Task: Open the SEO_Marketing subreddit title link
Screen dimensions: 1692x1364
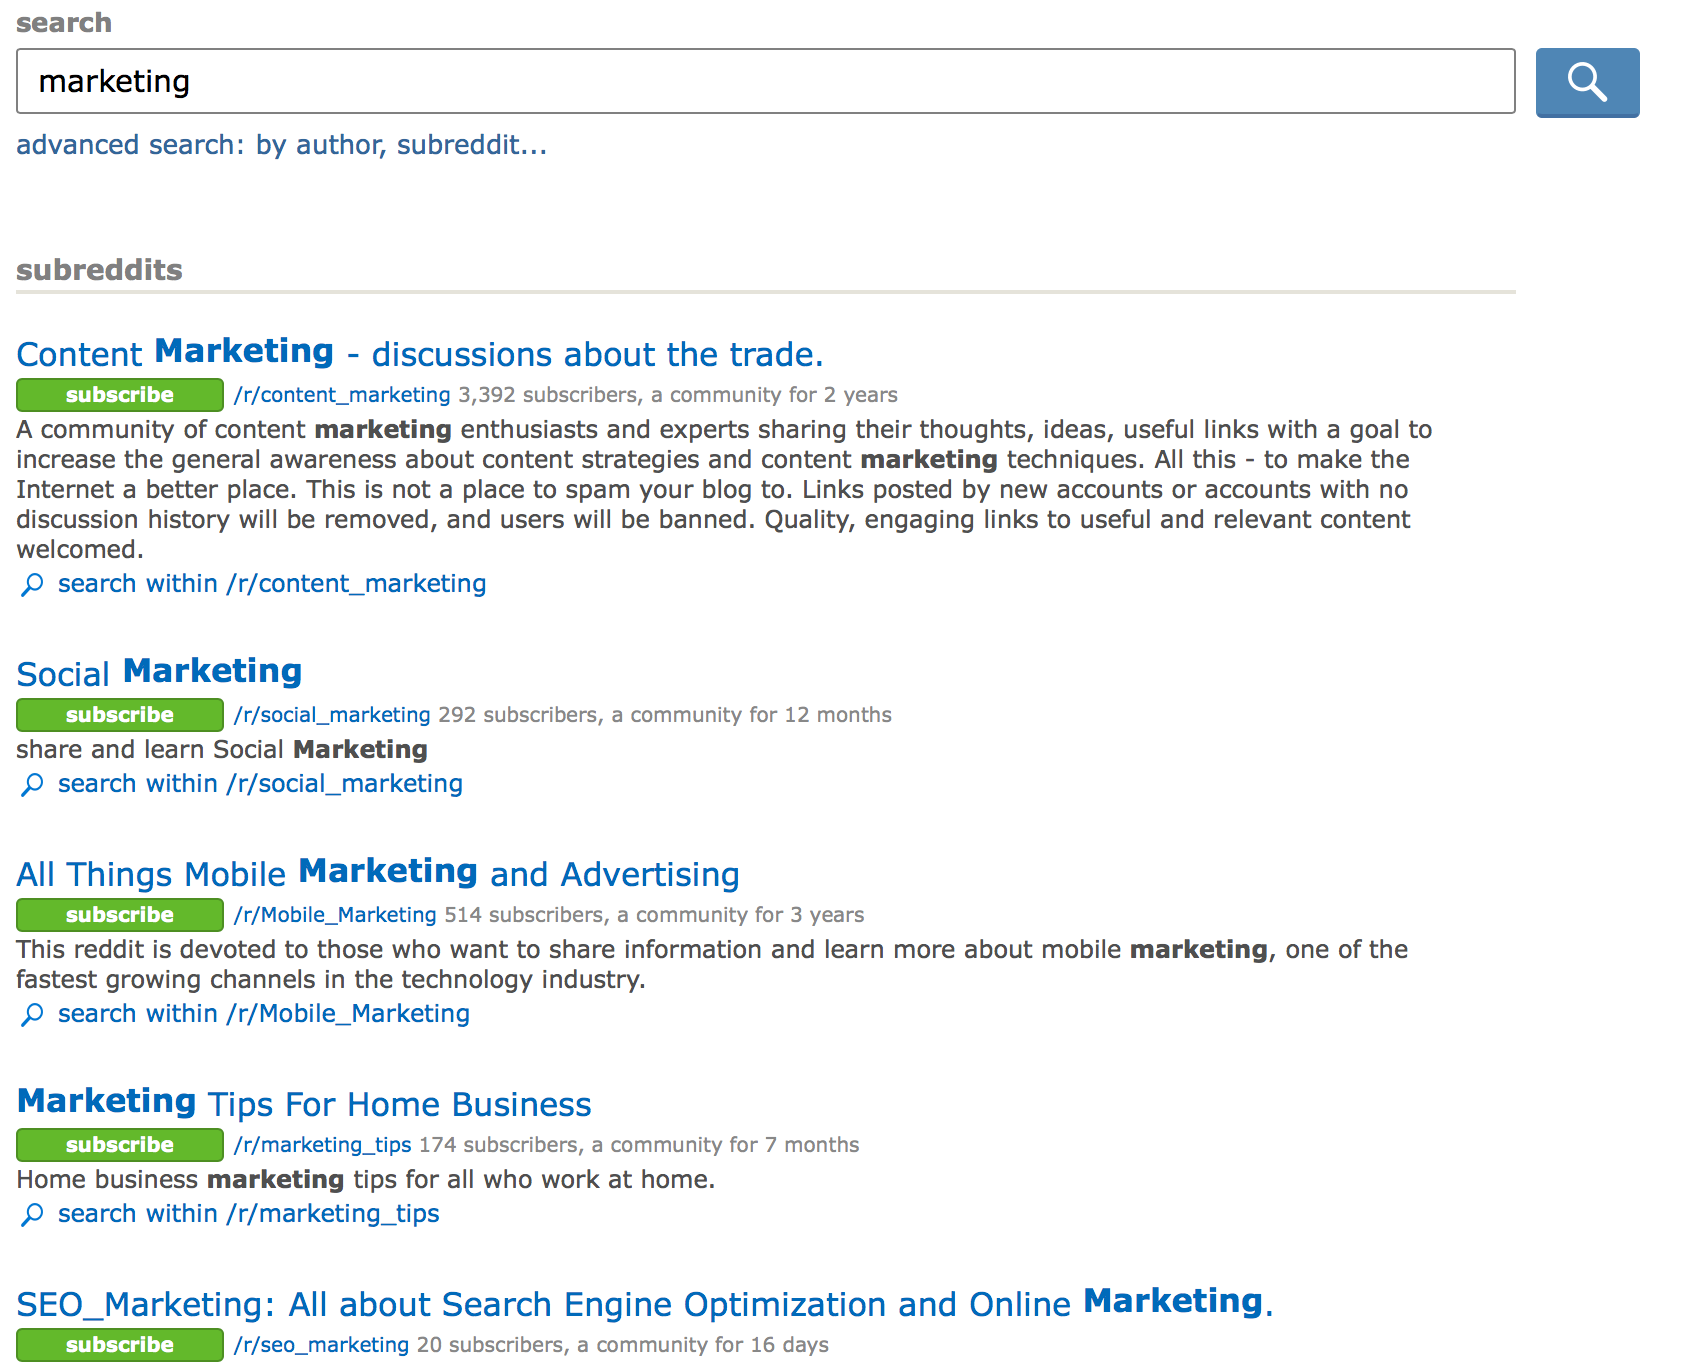Action: pyautogui.click(x=644, y=1304)
